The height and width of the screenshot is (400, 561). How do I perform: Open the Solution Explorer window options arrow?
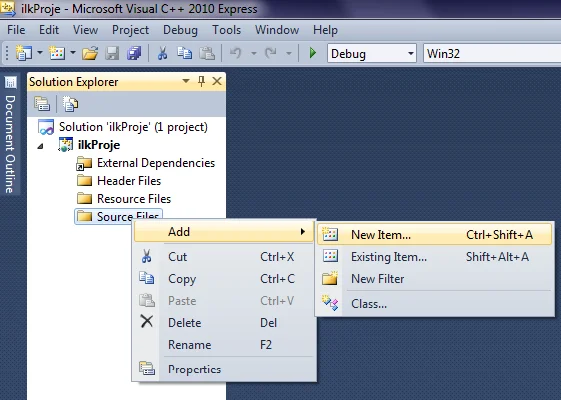click(x=186, y=81)
